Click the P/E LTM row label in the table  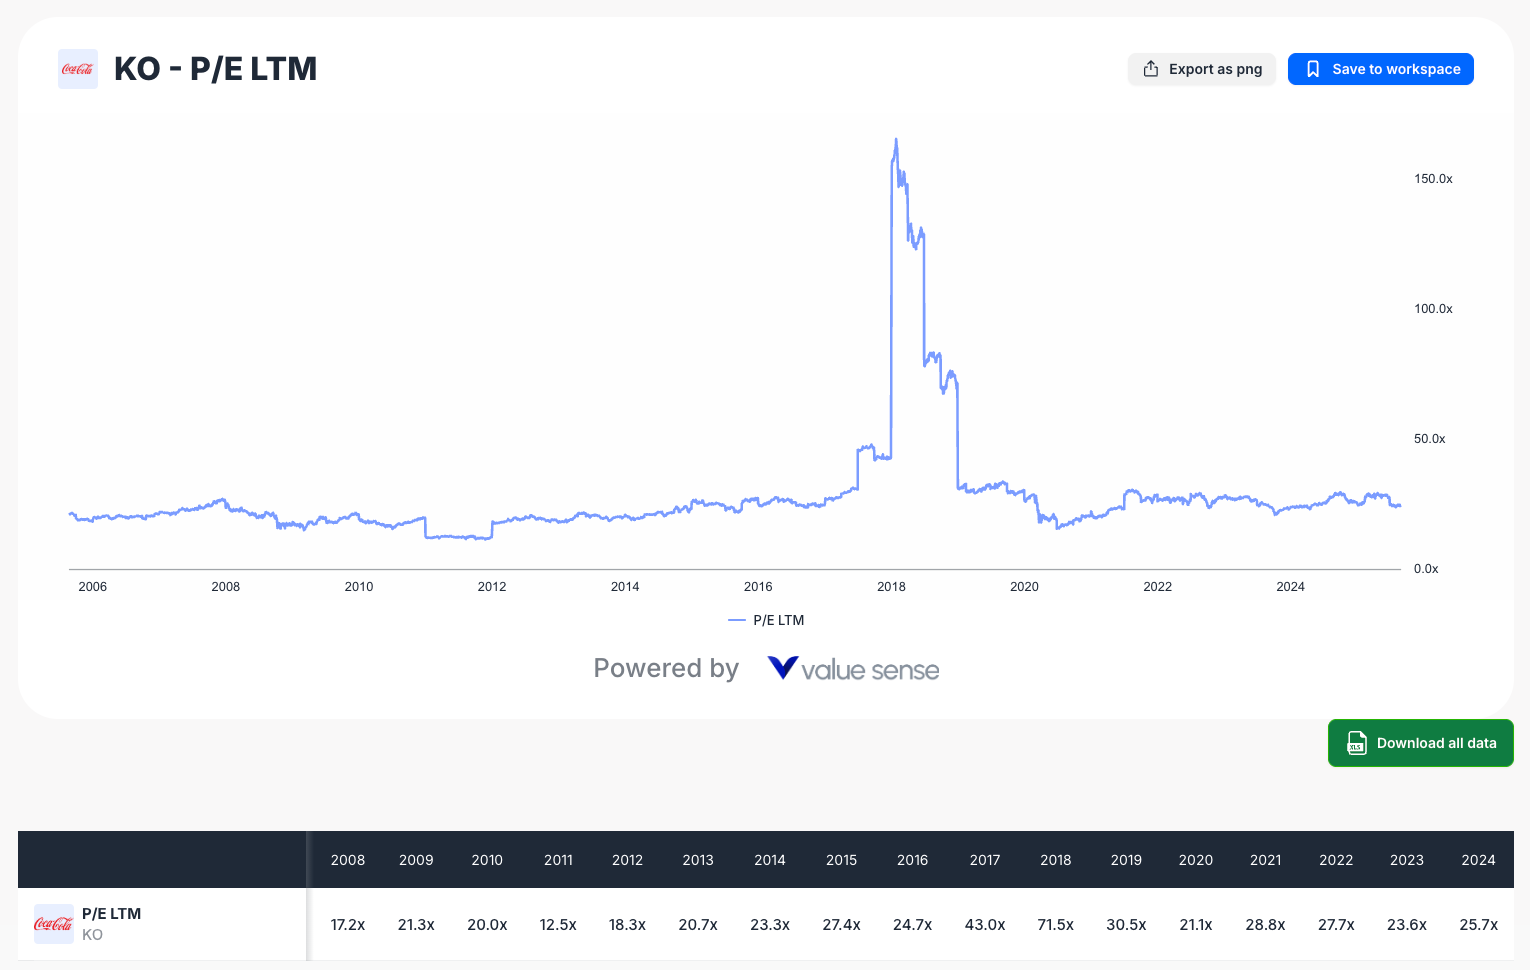pyautogui.click(x=113, y=913)
